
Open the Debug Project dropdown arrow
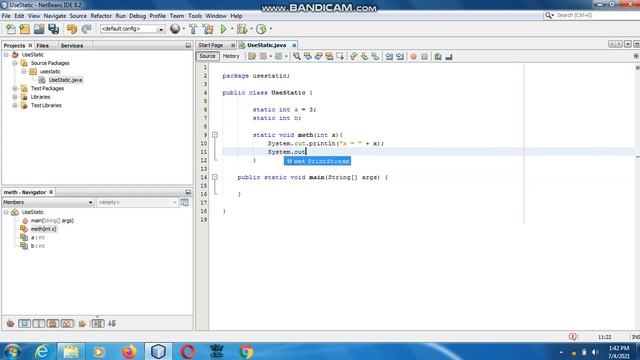pyautogui.click(x=251, y=29)
